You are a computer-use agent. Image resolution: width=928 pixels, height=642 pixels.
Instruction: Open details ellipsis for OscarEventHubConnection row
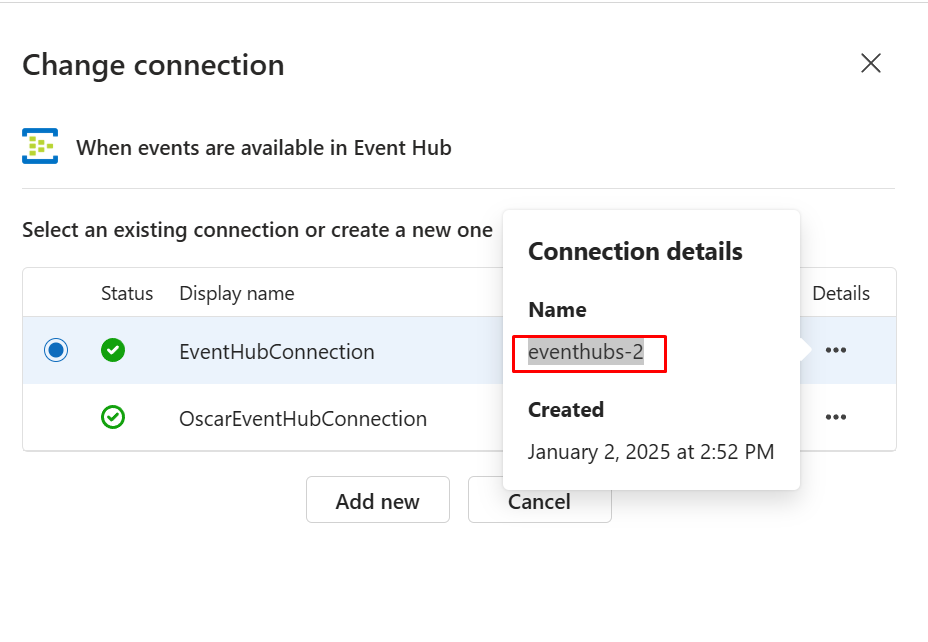(836, 417)
